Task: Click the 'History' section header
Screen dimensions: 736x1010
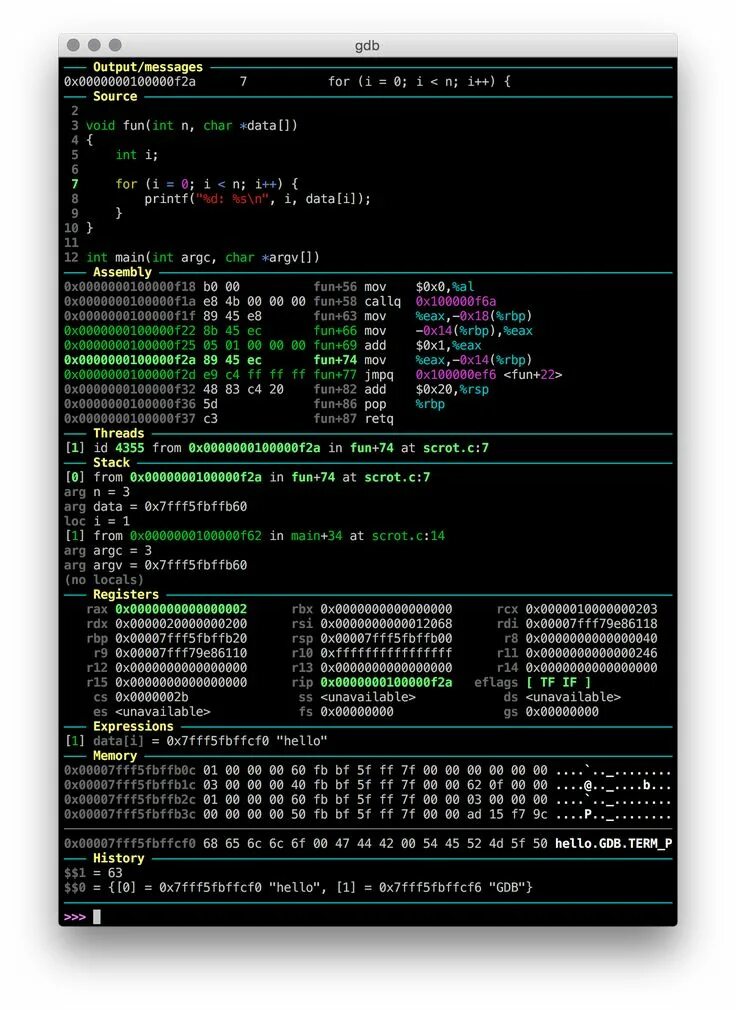Action: (x=118, y=857)
